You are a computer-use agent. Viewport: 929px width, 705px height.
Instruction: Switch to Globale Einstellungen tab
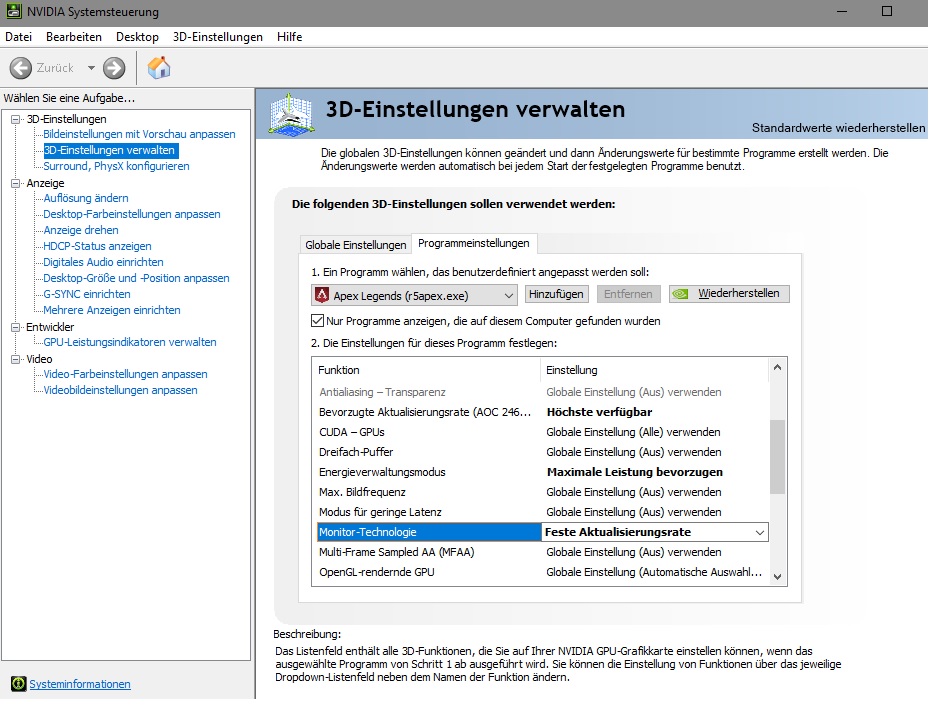click(355, 245)
